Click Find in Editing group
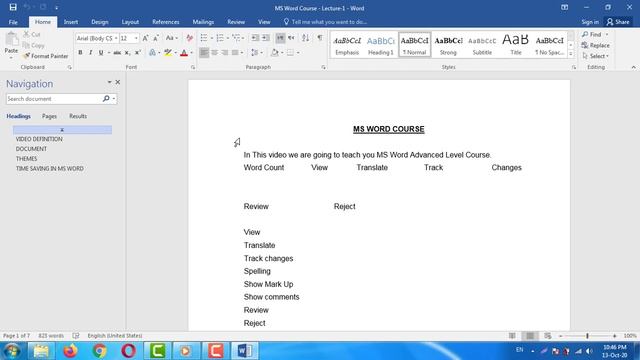640x360 pixels. tap(592, 34)
